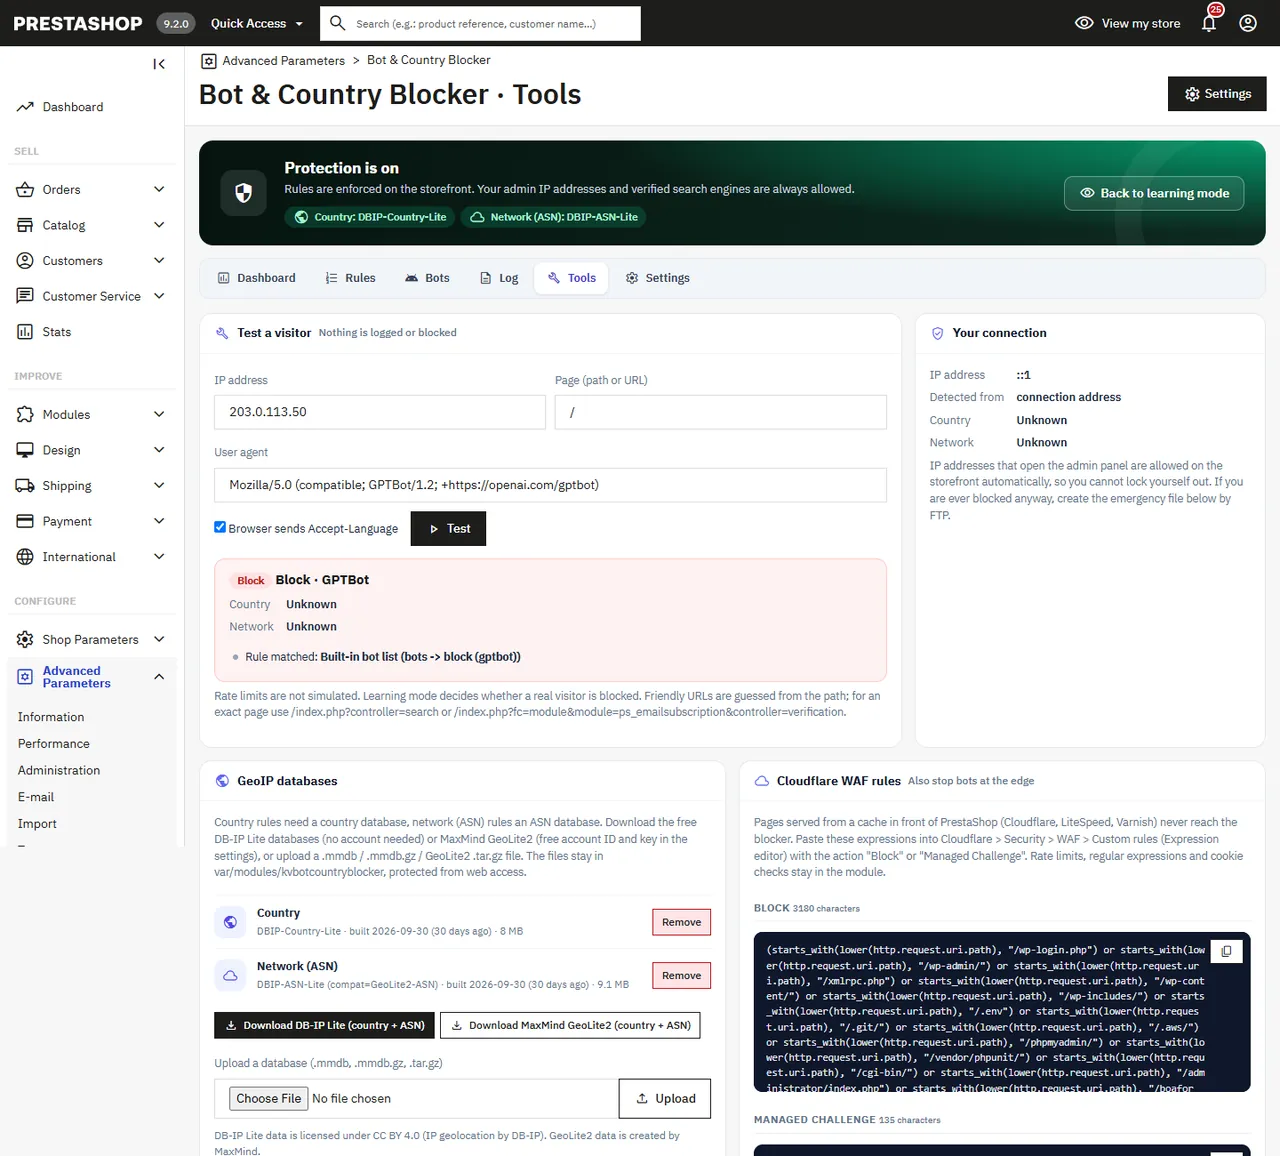The image size is (1280, 1156).
Task: Click the Catalog store icon in sidebar
Action: point(25,225)
